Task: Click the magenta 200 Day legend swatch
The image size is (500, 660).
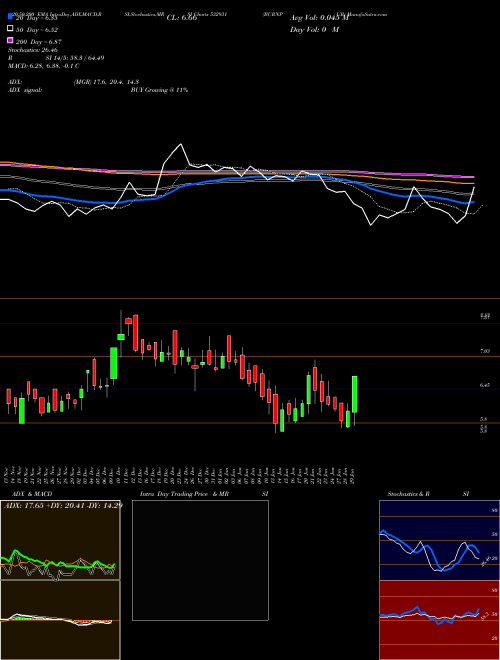Action: (10, 41)
